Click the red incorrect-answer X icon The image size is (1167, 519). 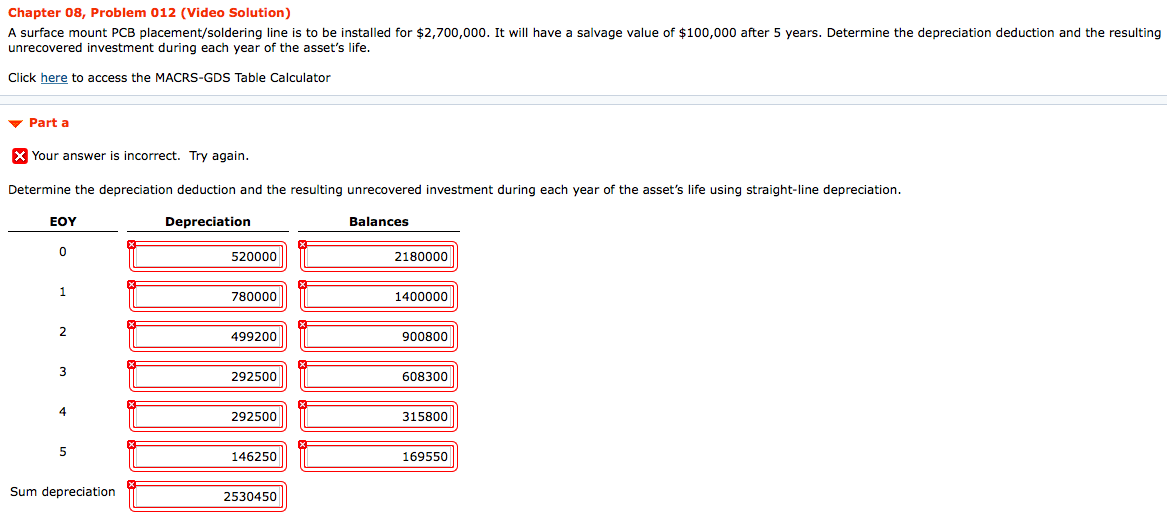(x=20, y=156)
